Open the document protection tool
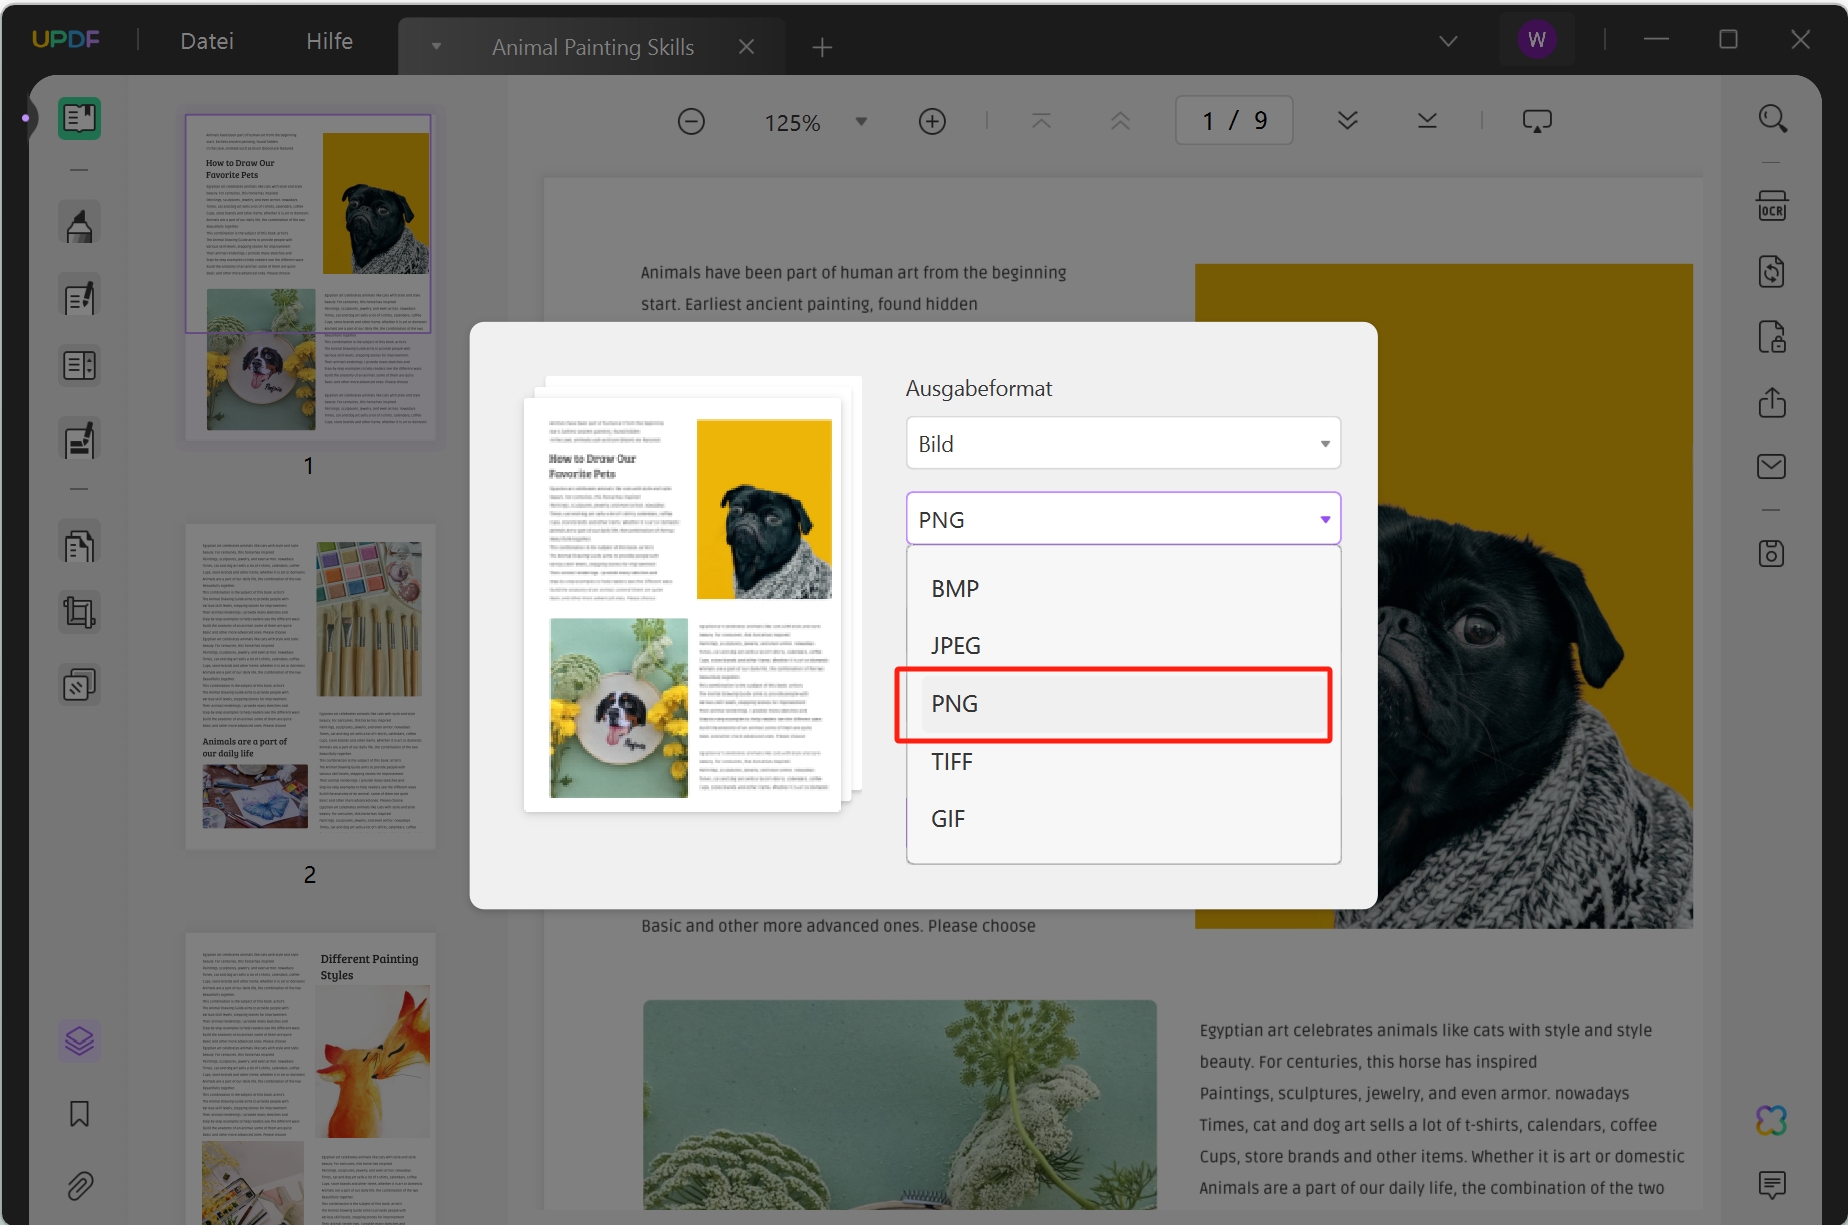Image resolution: width=1848 pixels, height=1225 pixels. pyautogui.click(x=1772, y=337)
